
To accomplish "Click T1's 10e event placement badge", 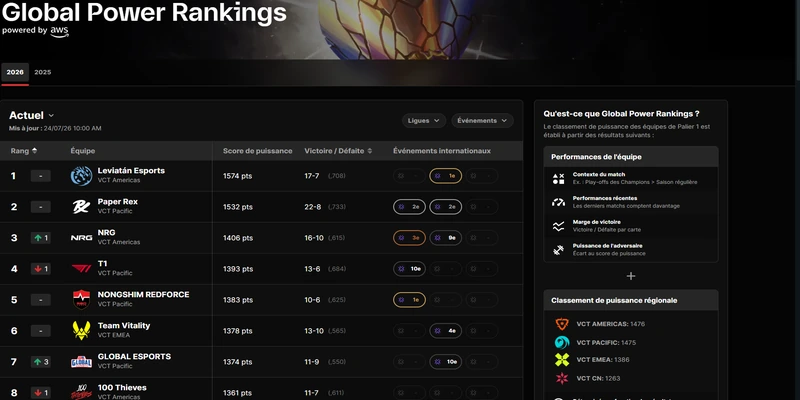I will [x=409, y=269].
